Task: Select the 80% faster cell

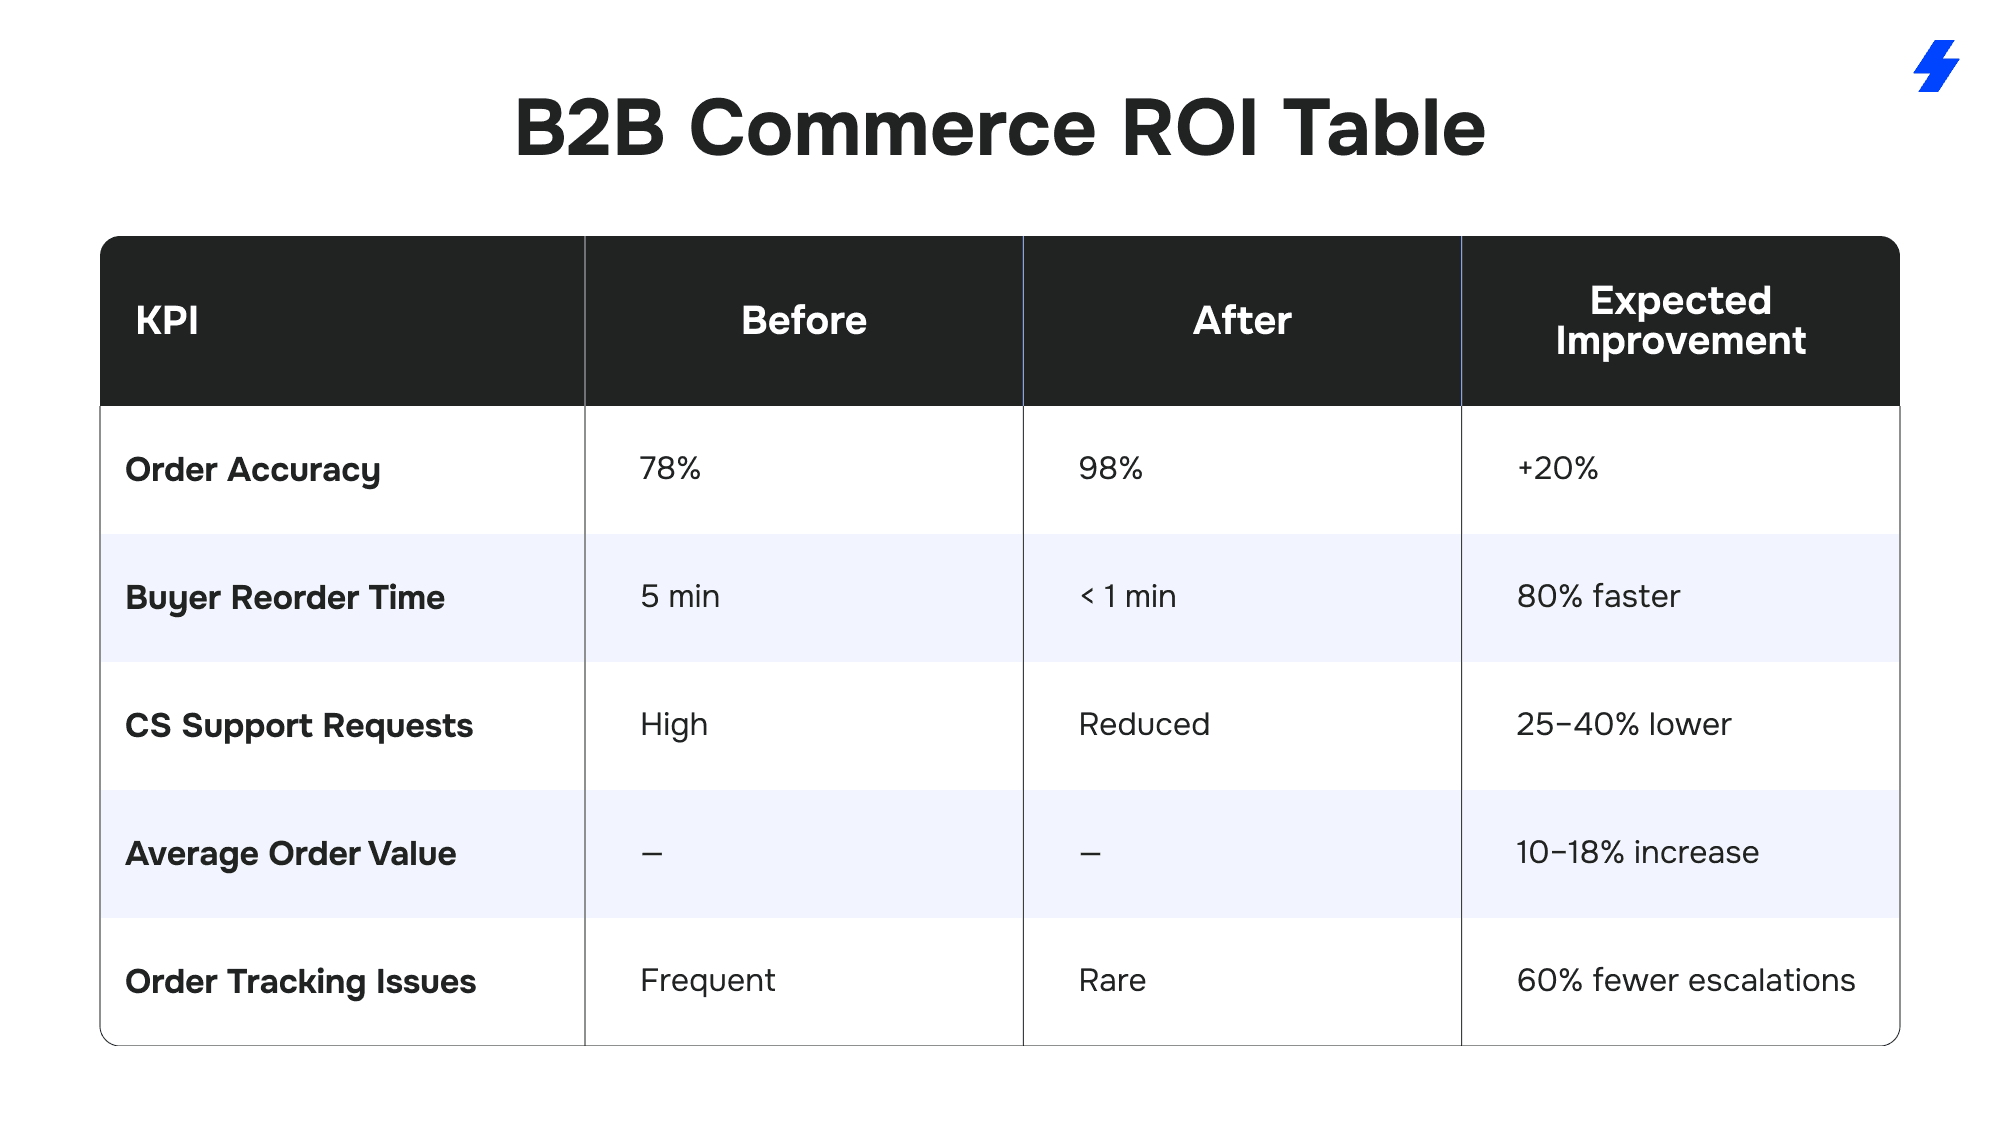Action: (1598, 596)
